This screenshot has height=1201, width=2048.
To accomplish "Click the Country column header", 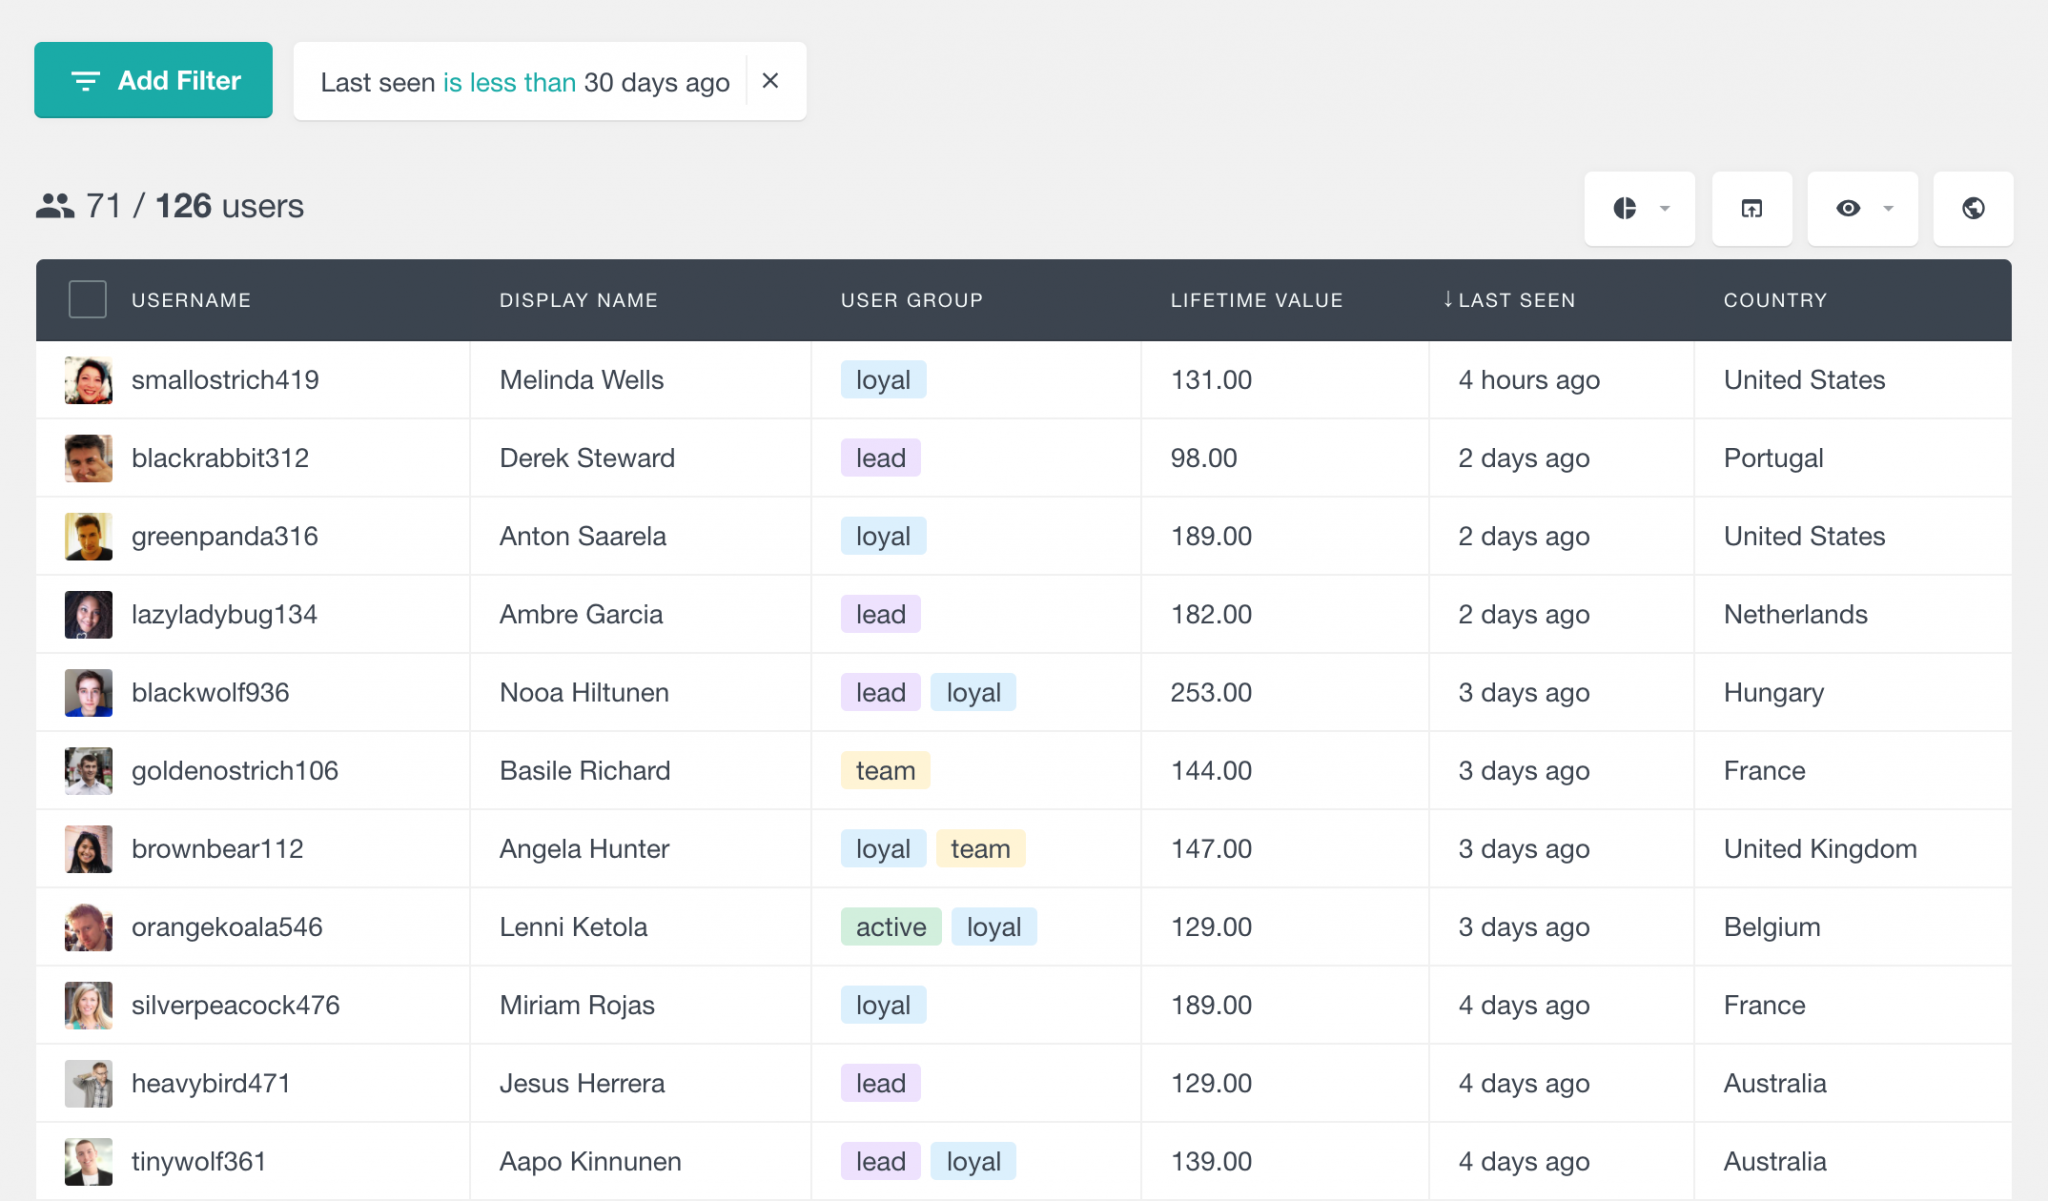I will coord(1774,299).
